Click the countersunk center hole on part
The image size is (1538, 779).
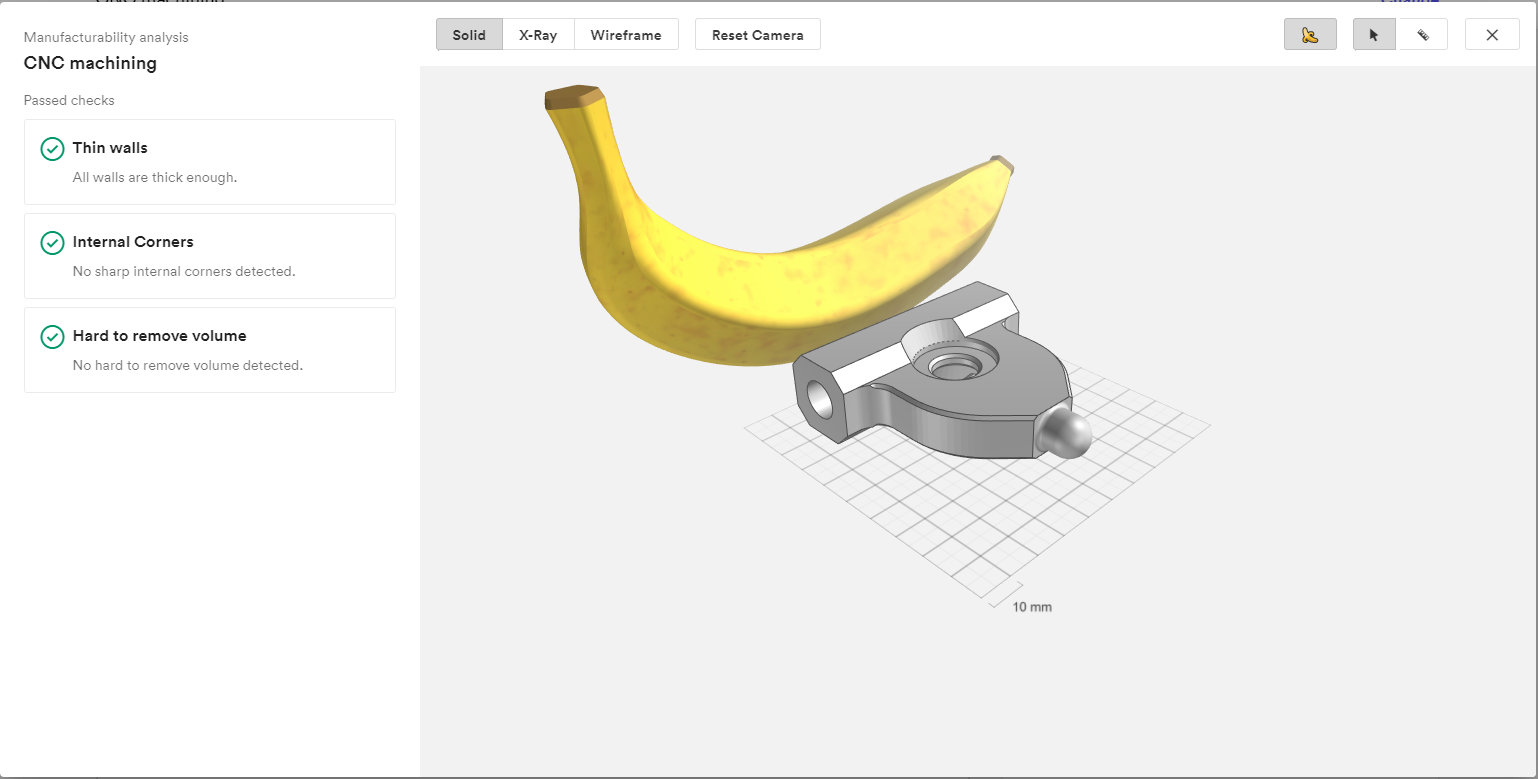[x=955, y=365]
